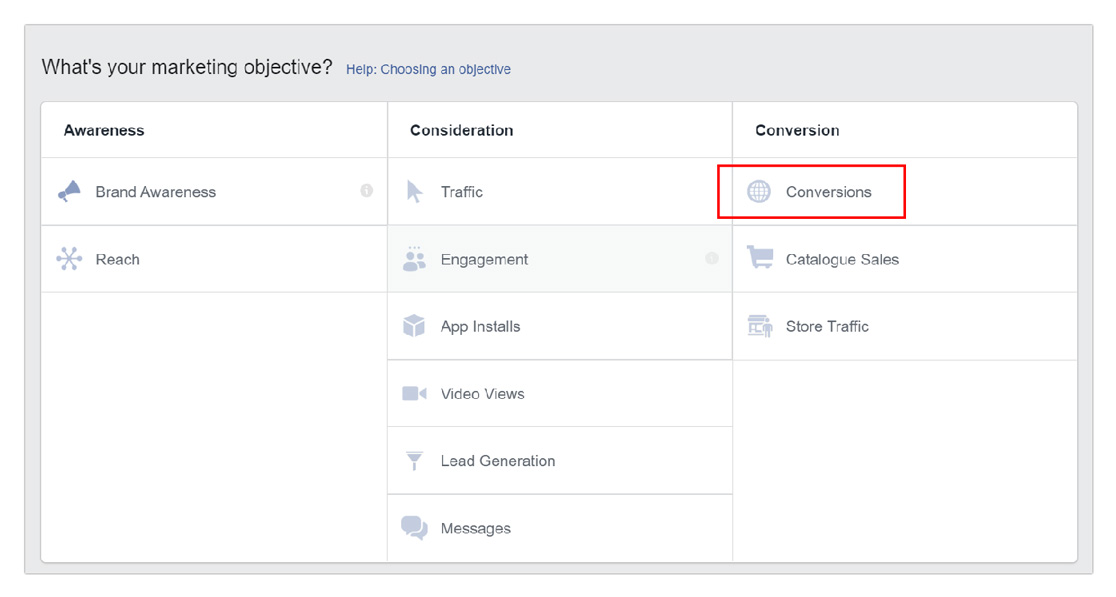This screenshot has height=597, width=1116.
Task: Click the Engagement people icon
Action: (x=414, y=258)
